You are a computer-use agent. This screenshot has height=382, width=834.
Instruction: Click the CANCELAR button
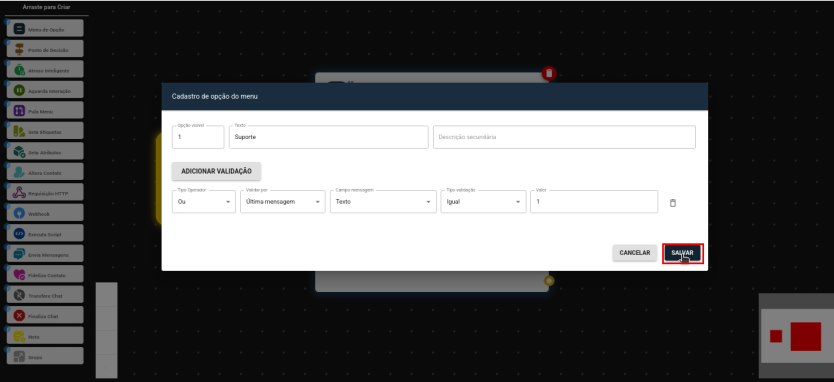click(635, 253)
